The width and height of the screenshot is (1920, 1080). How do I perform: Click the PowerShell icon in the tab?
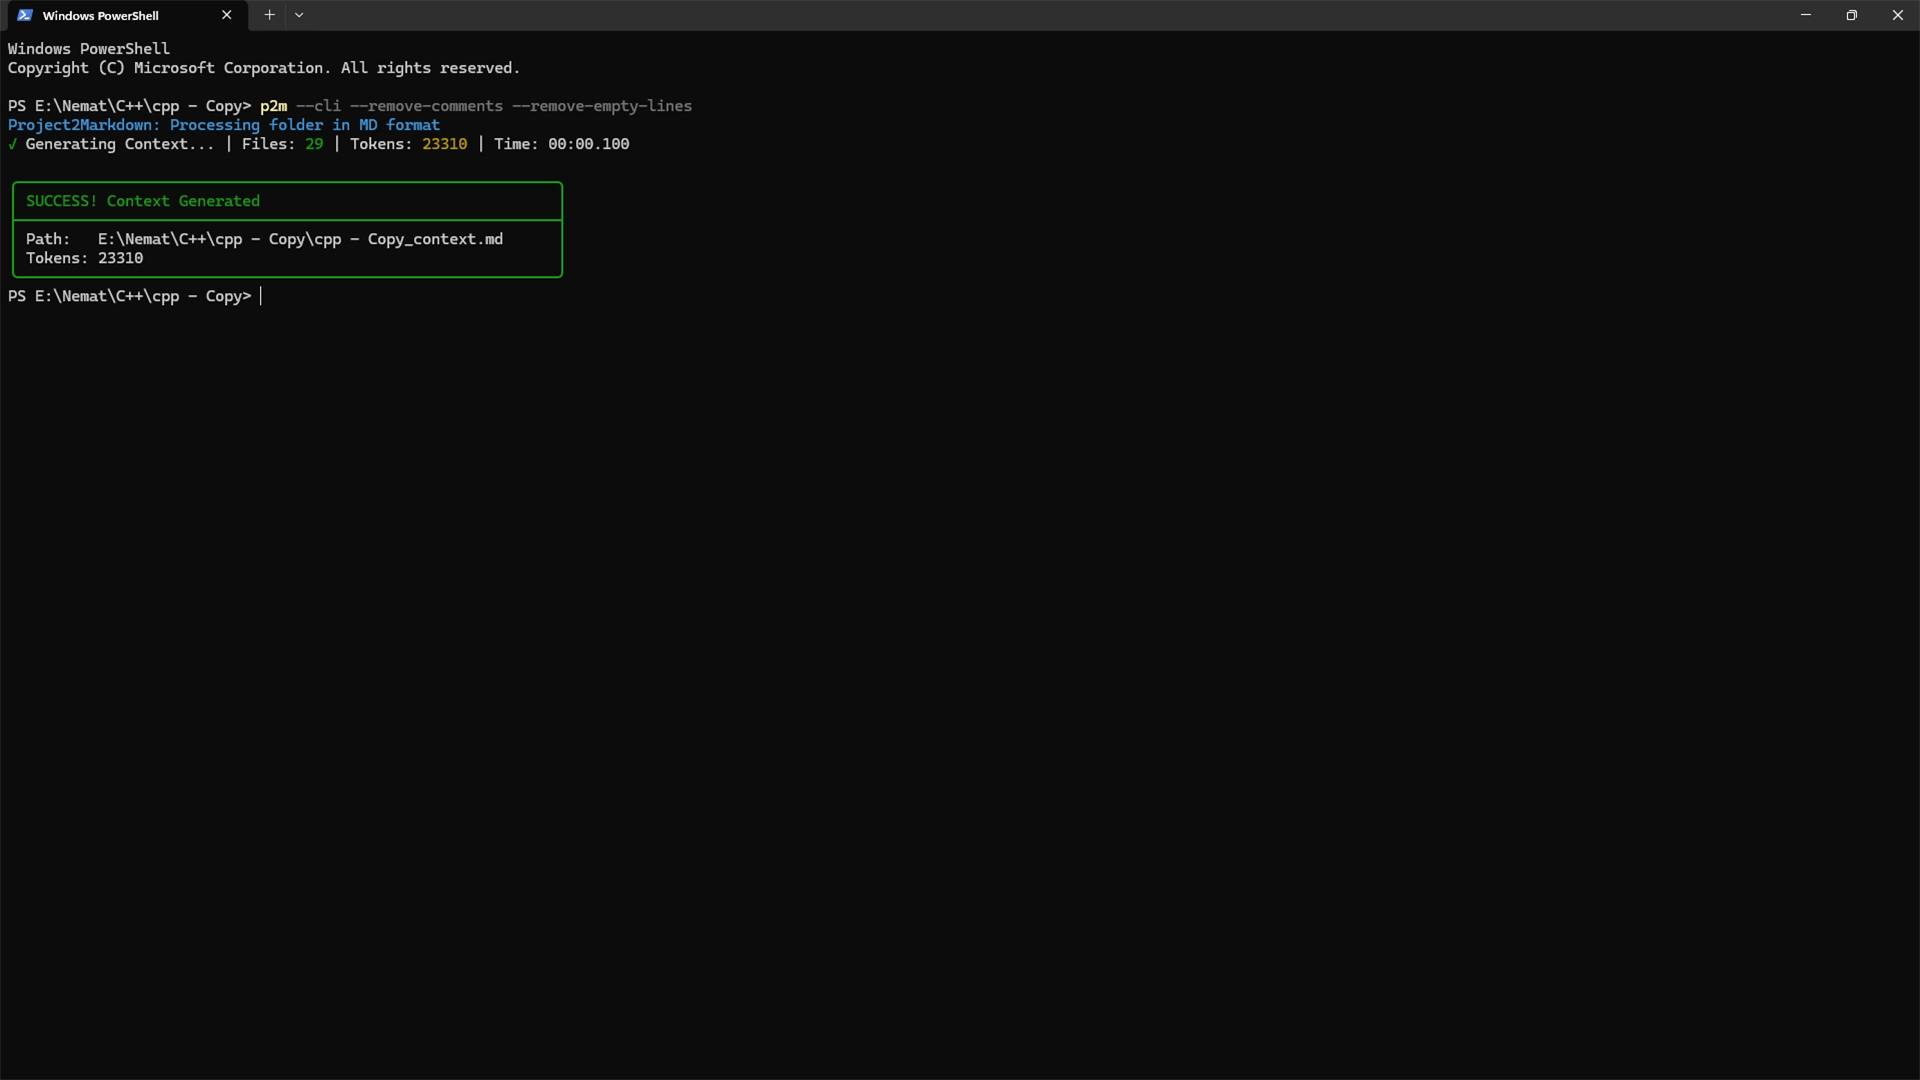point(25,15)
